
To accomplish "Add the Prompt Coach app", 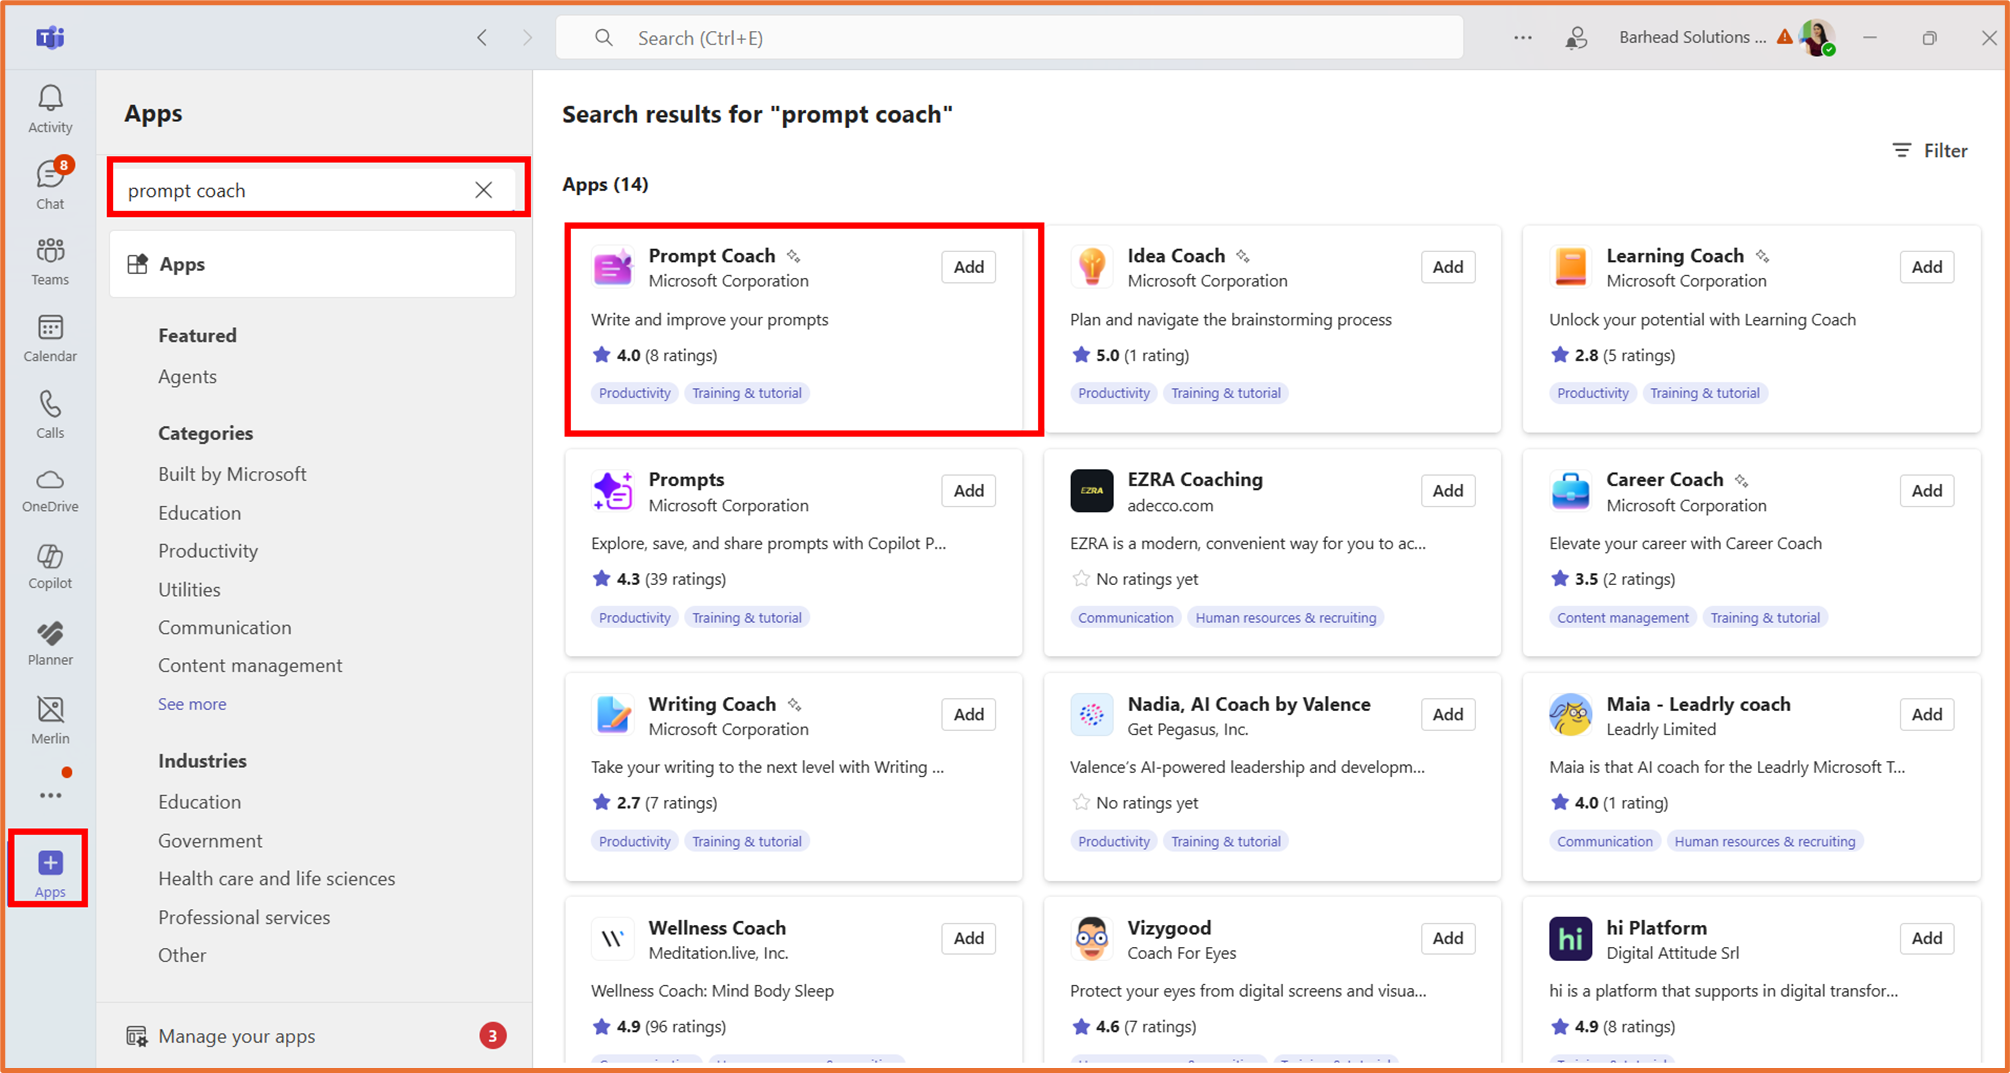I will pyautogui.click(x=967, y=267).
